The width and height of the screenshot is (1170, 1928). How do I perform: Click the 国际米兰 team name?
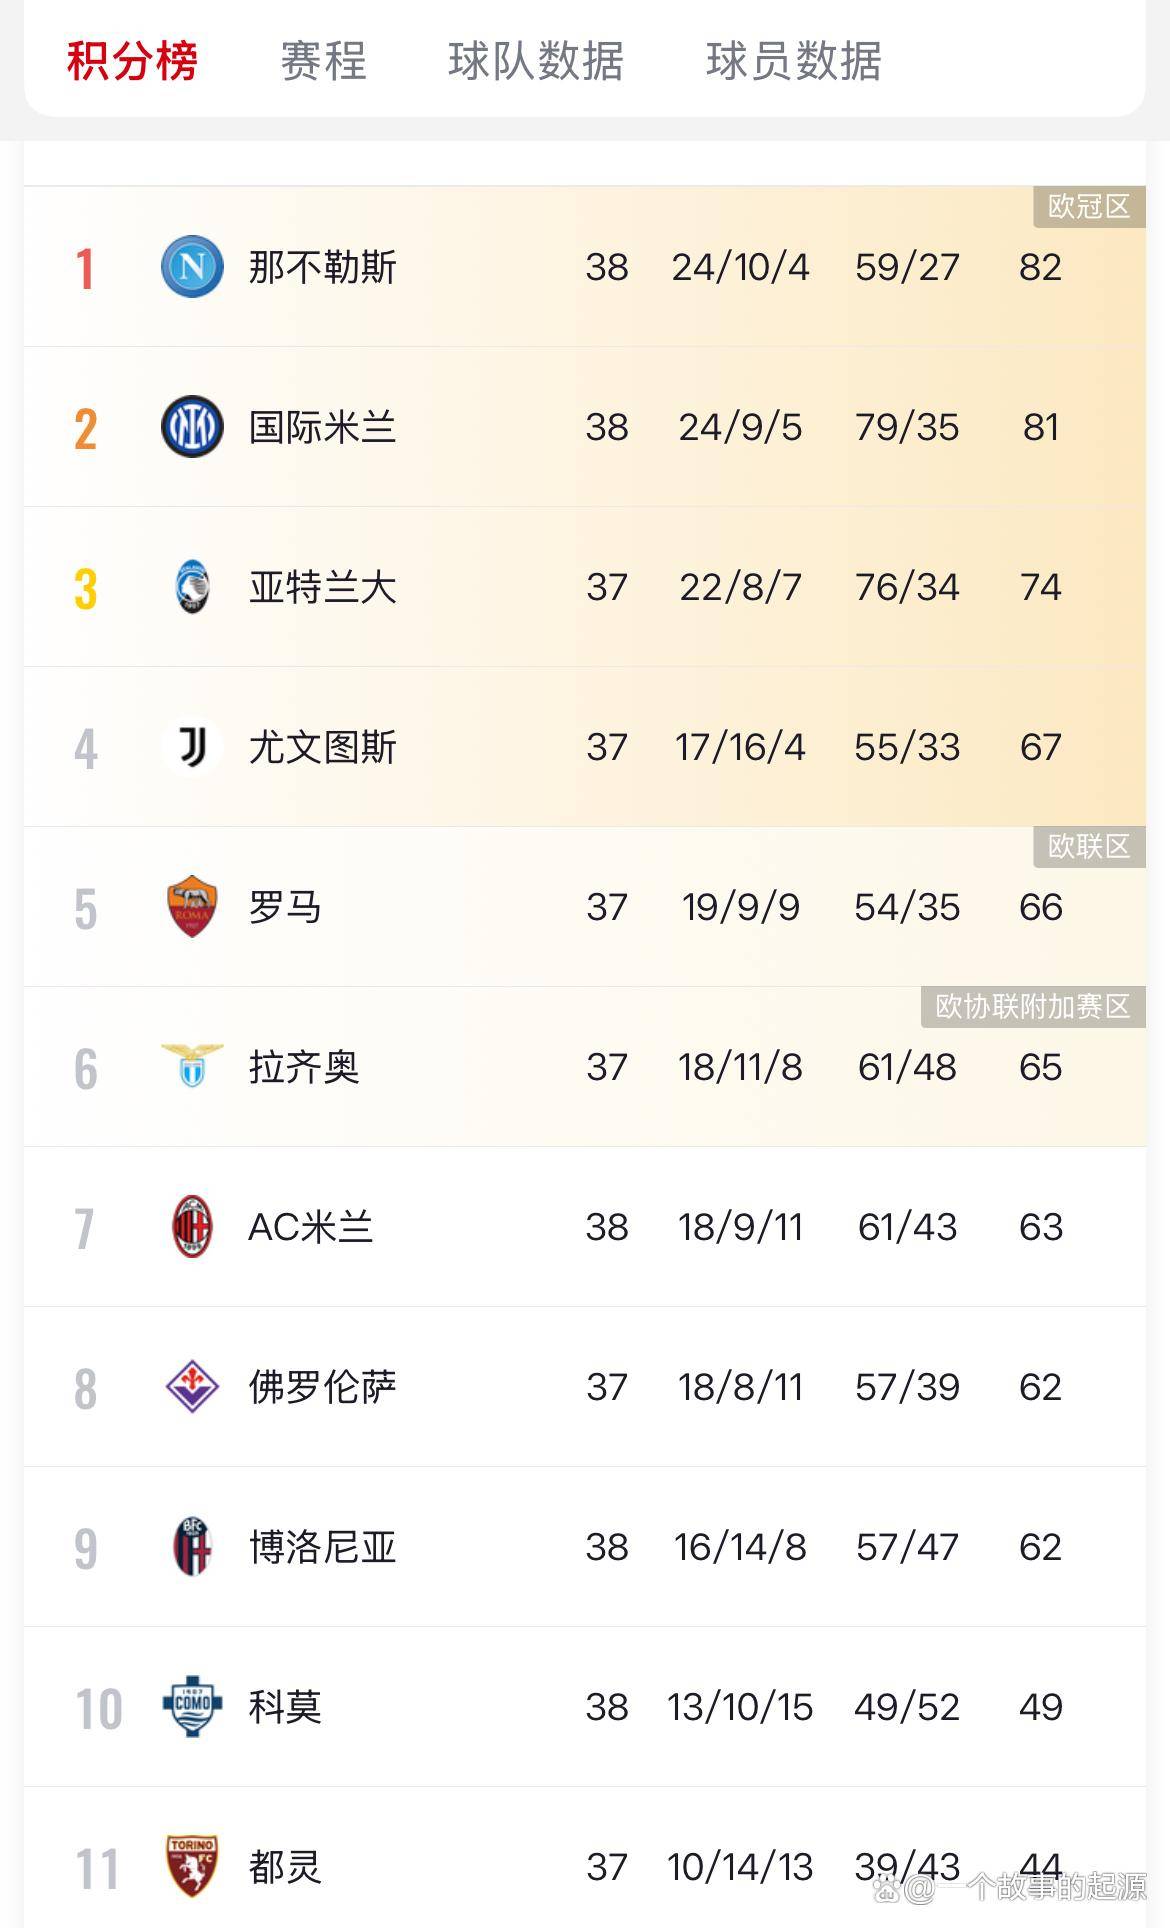pyautogui.click(x=322, y=427)
